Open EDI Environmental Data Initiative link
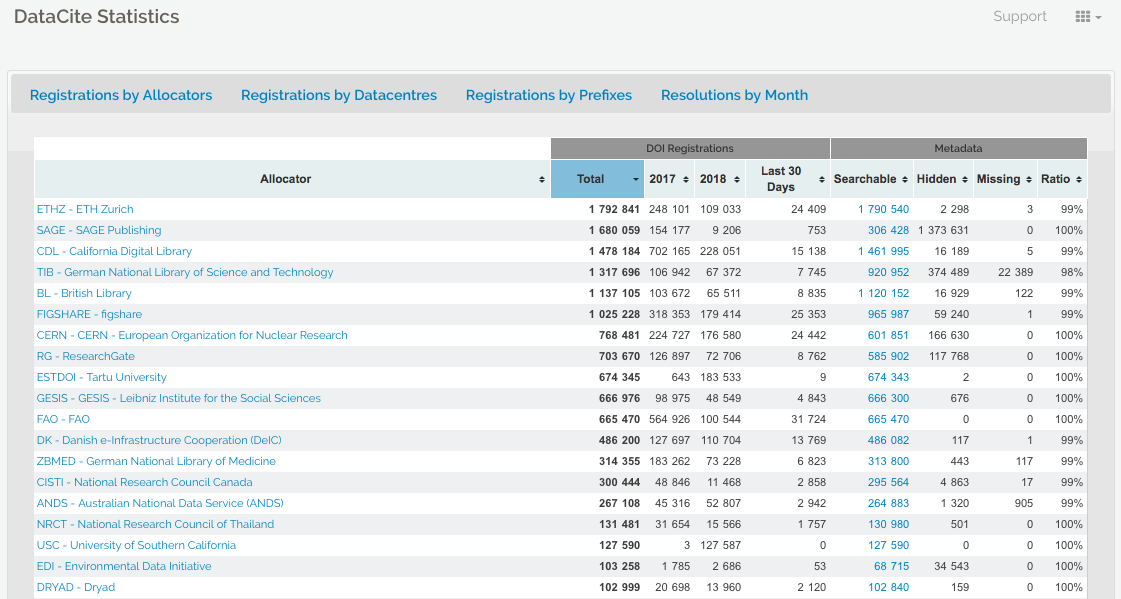This screenshot has width=1121, height=599. (x=124, y=566)
